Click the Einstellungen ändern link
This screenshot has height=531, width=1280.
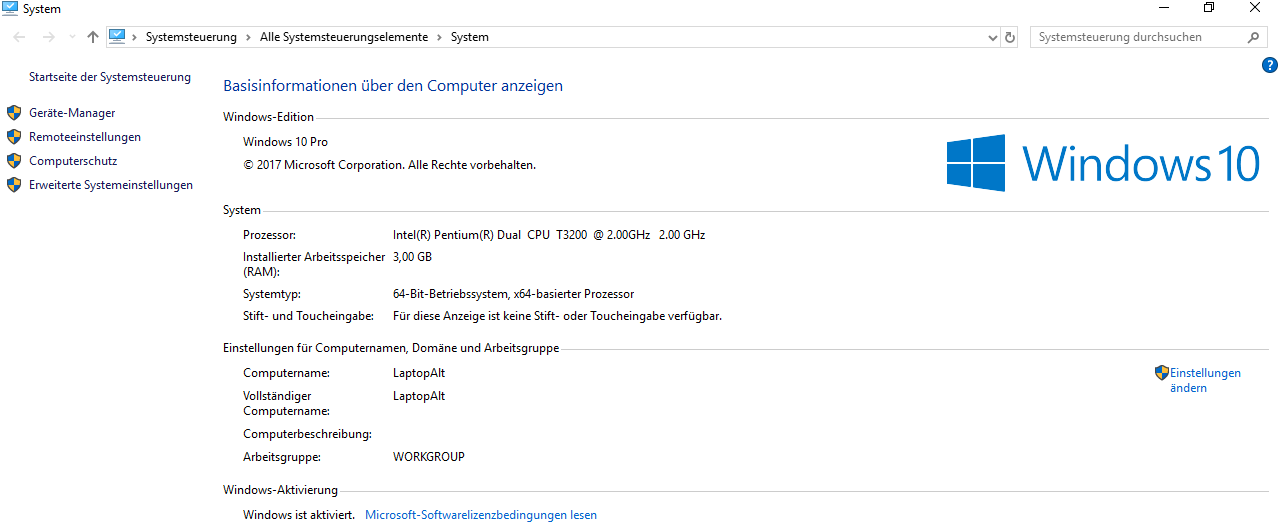1205,380
